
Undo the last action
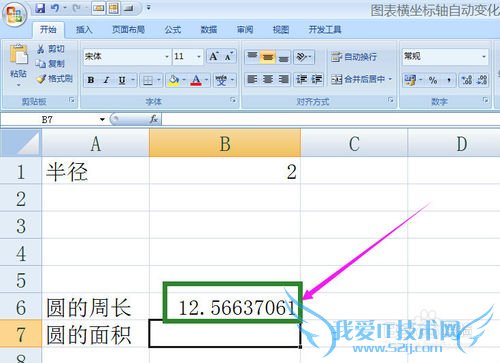[55, 8]
